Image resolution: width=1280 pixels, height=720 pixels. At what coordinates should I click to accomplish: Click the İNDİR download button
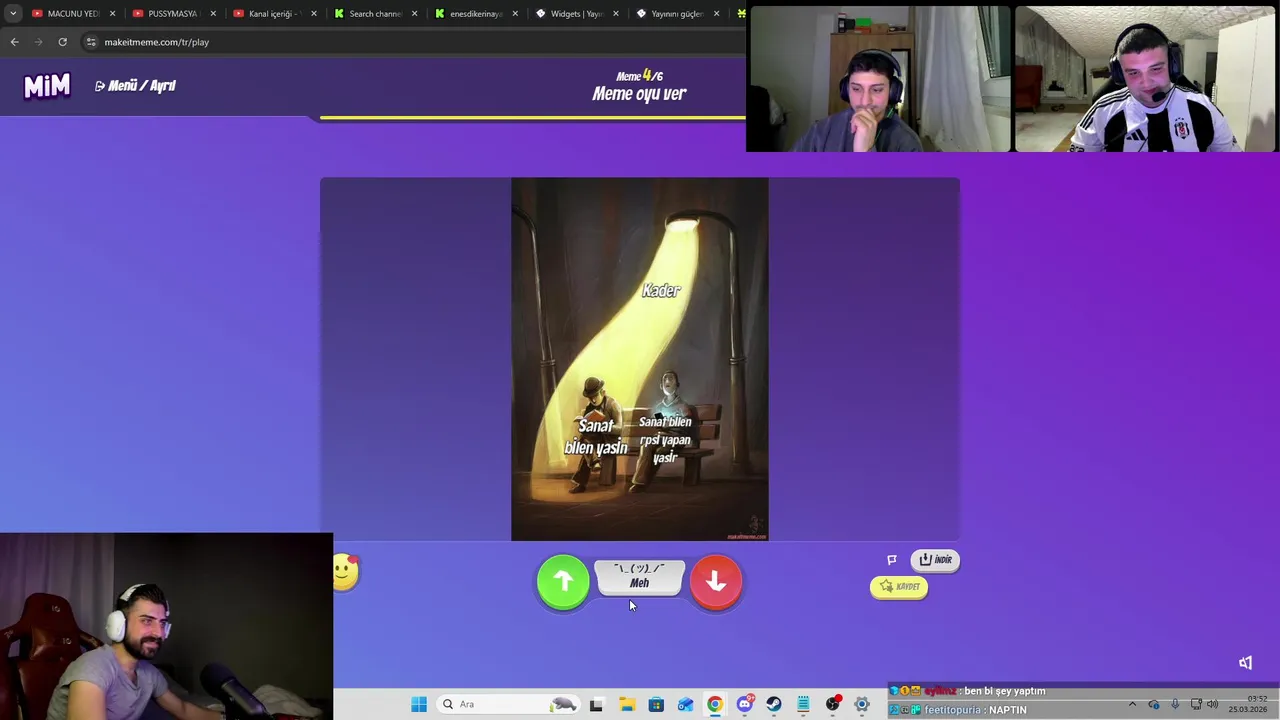[x=935, y=560]
